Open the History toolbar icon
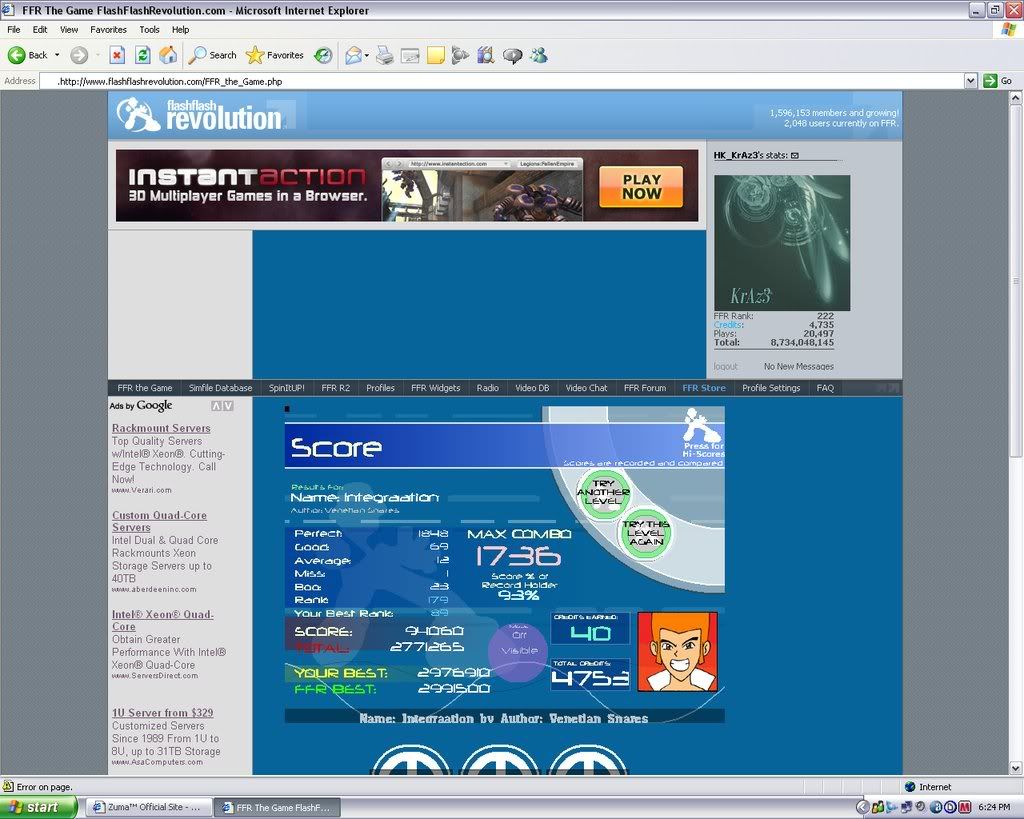 [x=323, y=55]
